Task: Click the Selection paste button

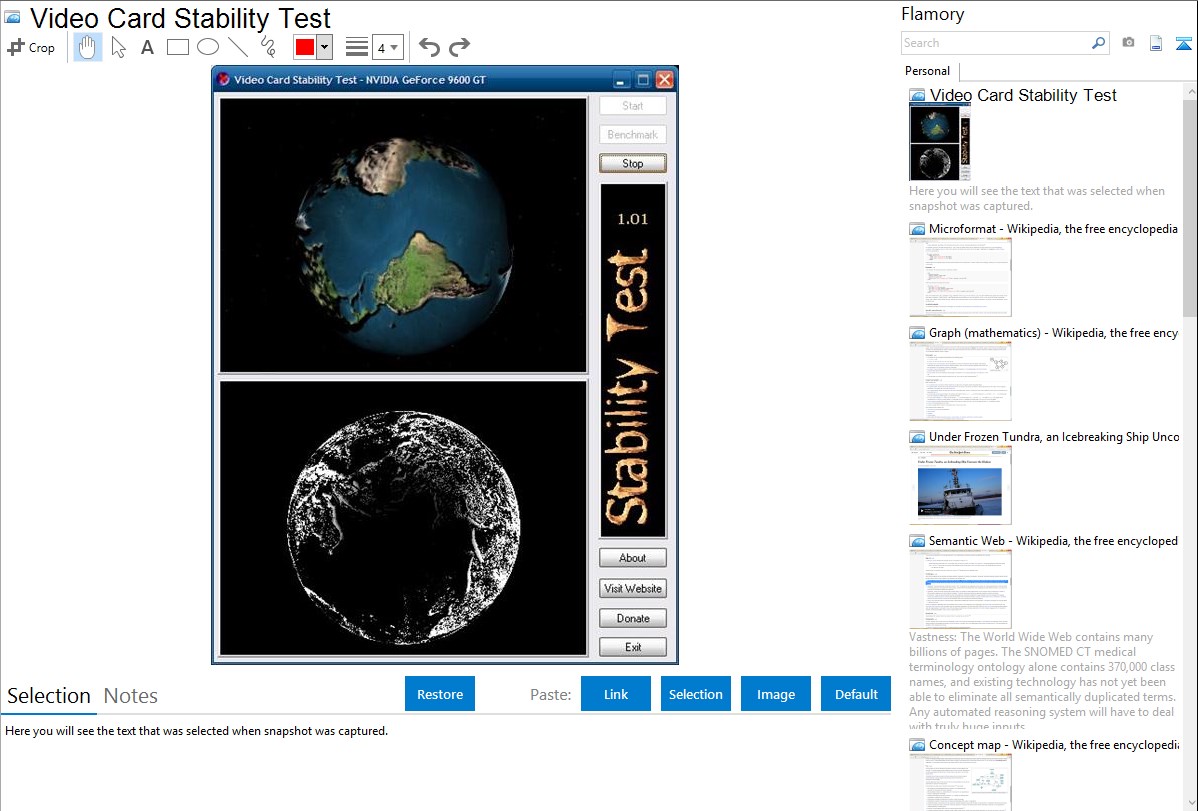Action: pos(696,694)
